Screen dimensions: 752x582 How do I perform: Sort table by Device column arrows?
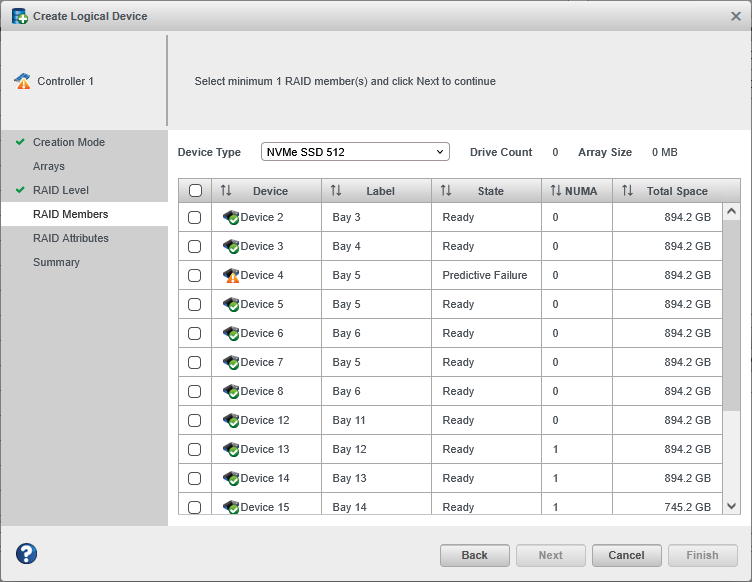[226, 191]
